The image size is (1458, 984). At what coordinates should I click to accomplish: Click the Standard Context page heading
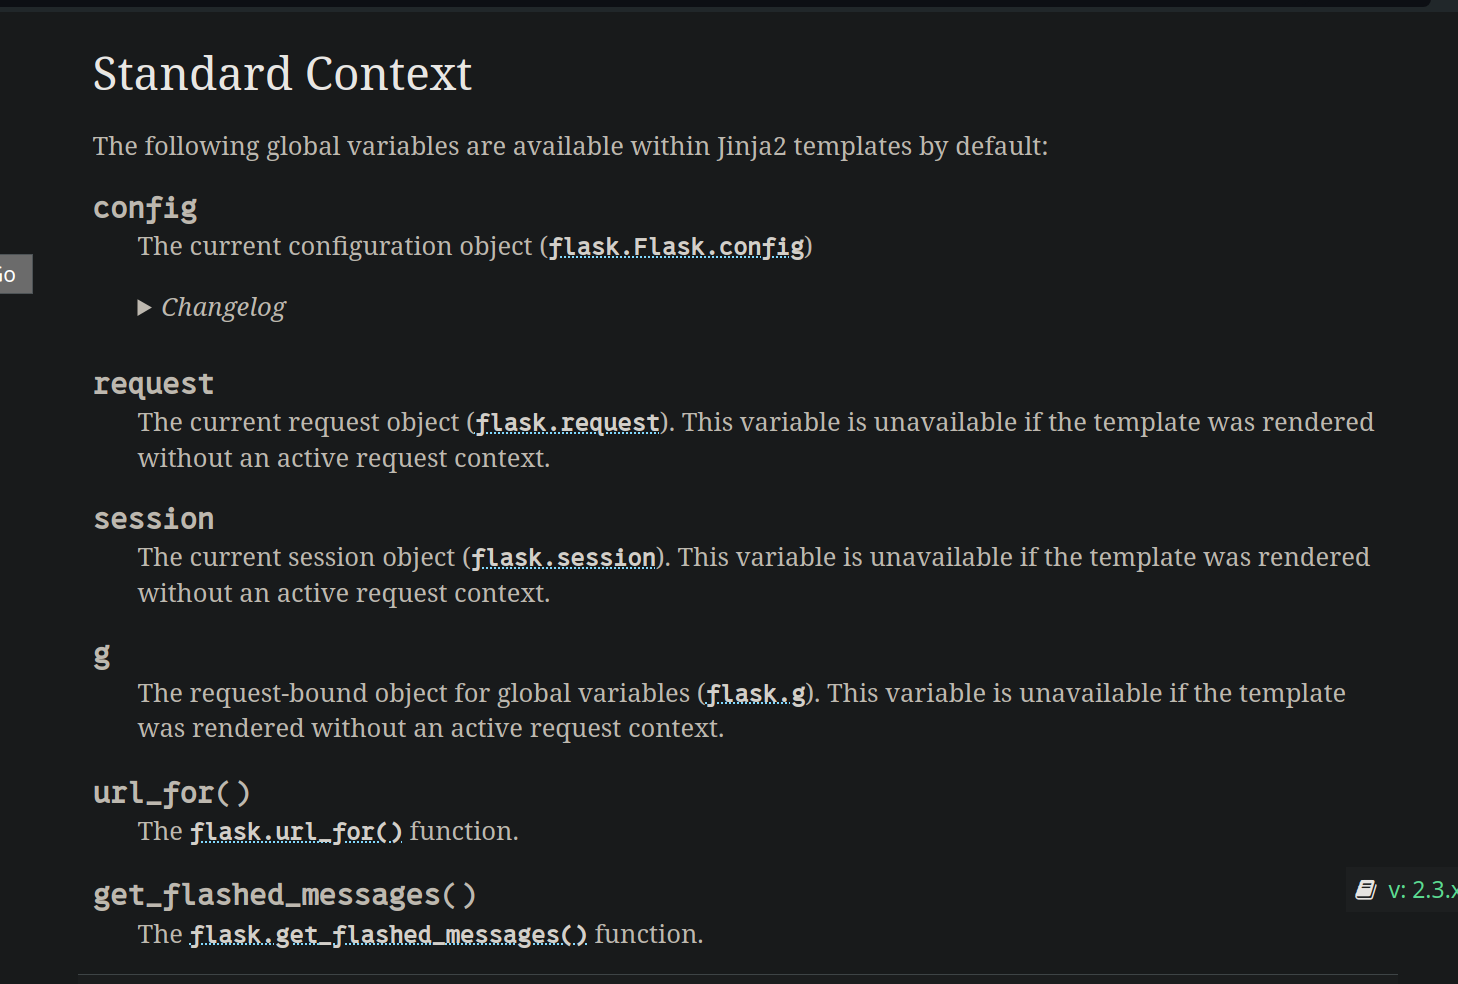tap(282, 73)
